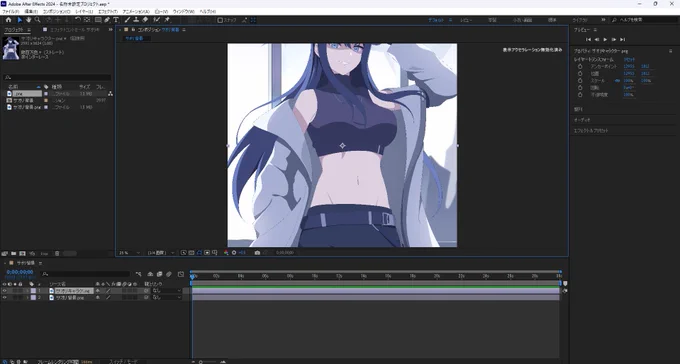Open the プロジェクト panel menu
The height and width of the screenshot is (364, 680).
29,30
